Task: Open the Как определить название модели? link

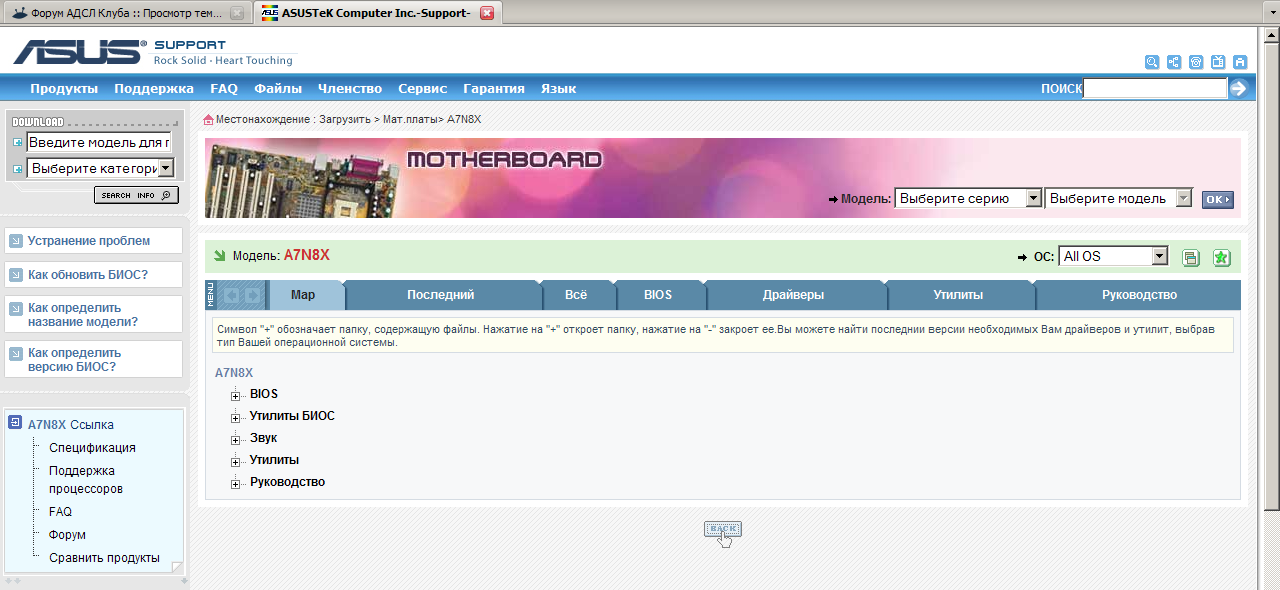Action: [x=83, y=315]
